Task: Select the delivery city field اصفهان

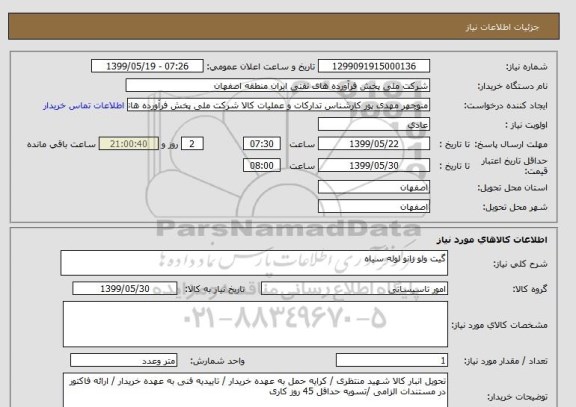Action: coord(374,206)
